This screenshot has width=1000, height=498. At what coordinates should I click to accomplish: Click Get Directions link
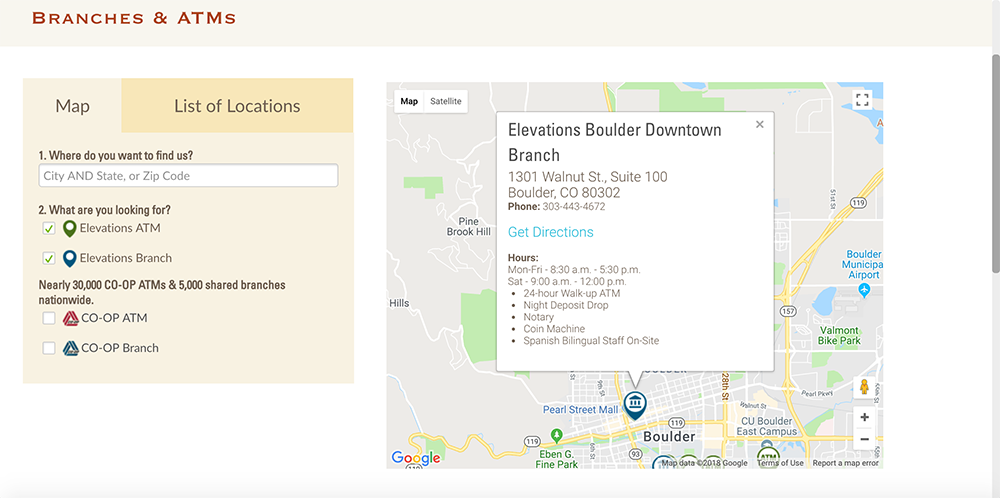point(550,232)
